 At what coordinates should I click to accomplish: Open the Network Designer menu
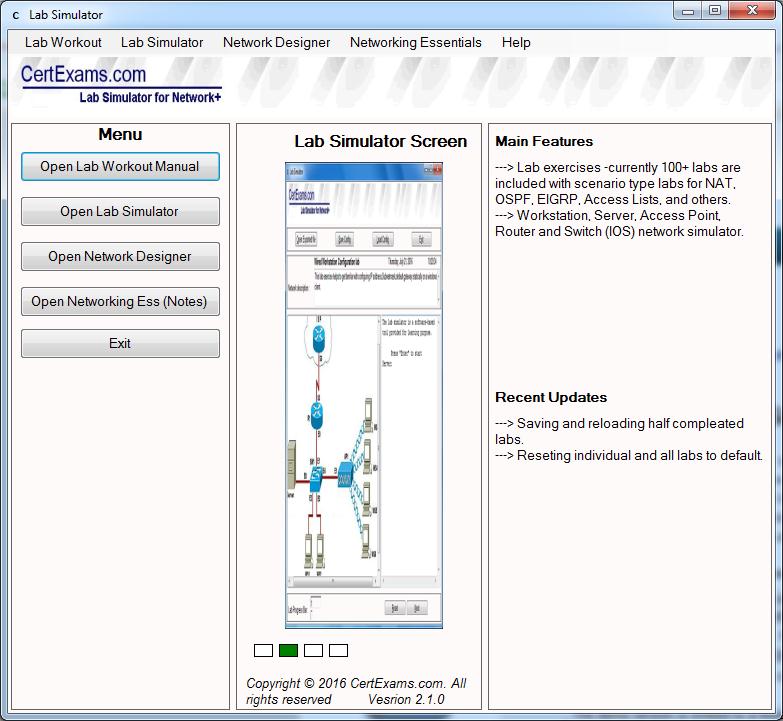pyautogui.click(x=276, y=42)
